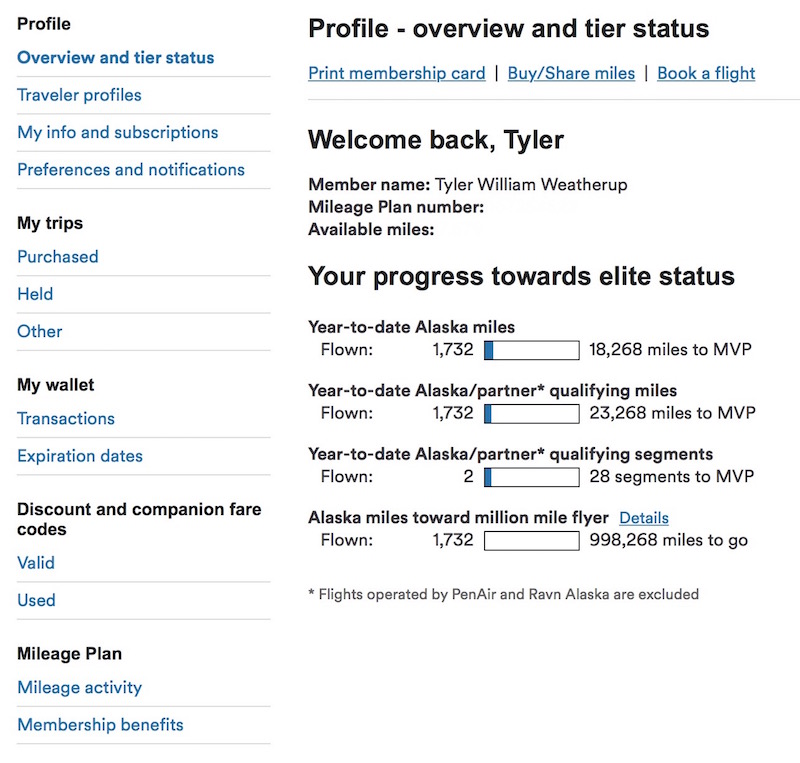Viewport: 800px width, 763px height.
Task: Open million mile flyer Details link
Action: pos(644,518)
